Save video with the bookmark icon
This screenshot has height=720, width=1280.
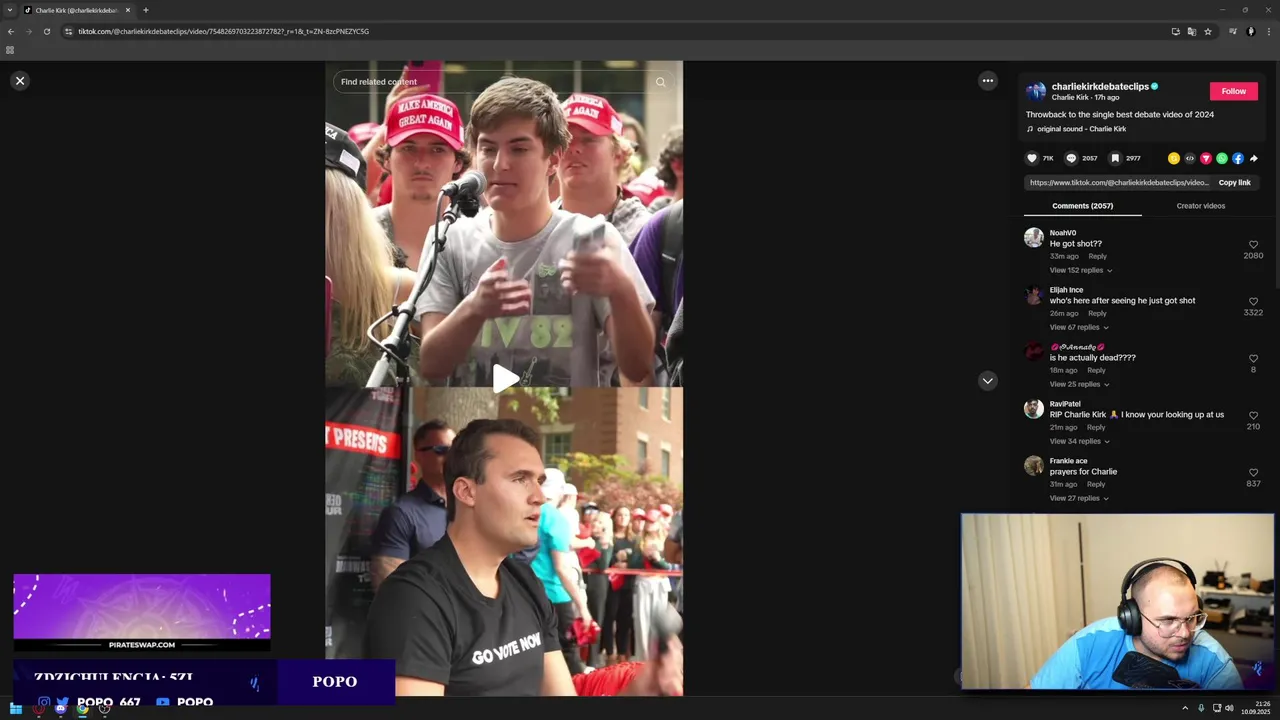click(1115, 158)
